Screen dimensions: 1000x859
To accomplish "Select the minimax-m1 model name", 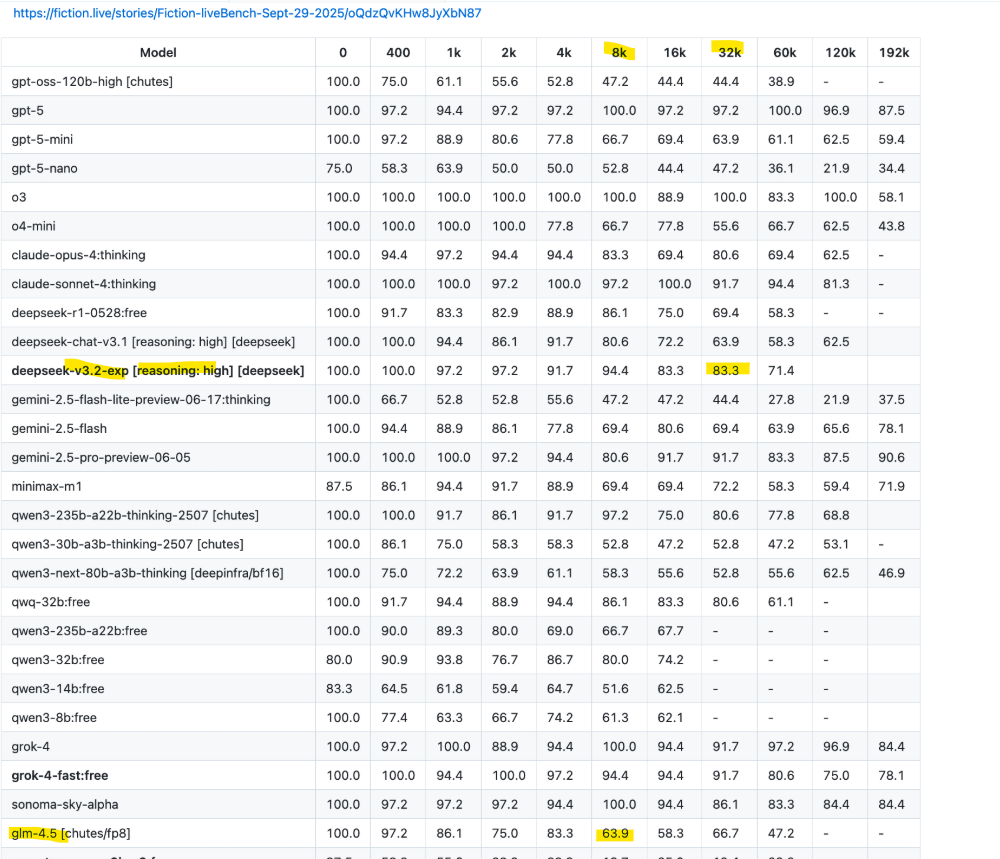I will coord(47,487).
